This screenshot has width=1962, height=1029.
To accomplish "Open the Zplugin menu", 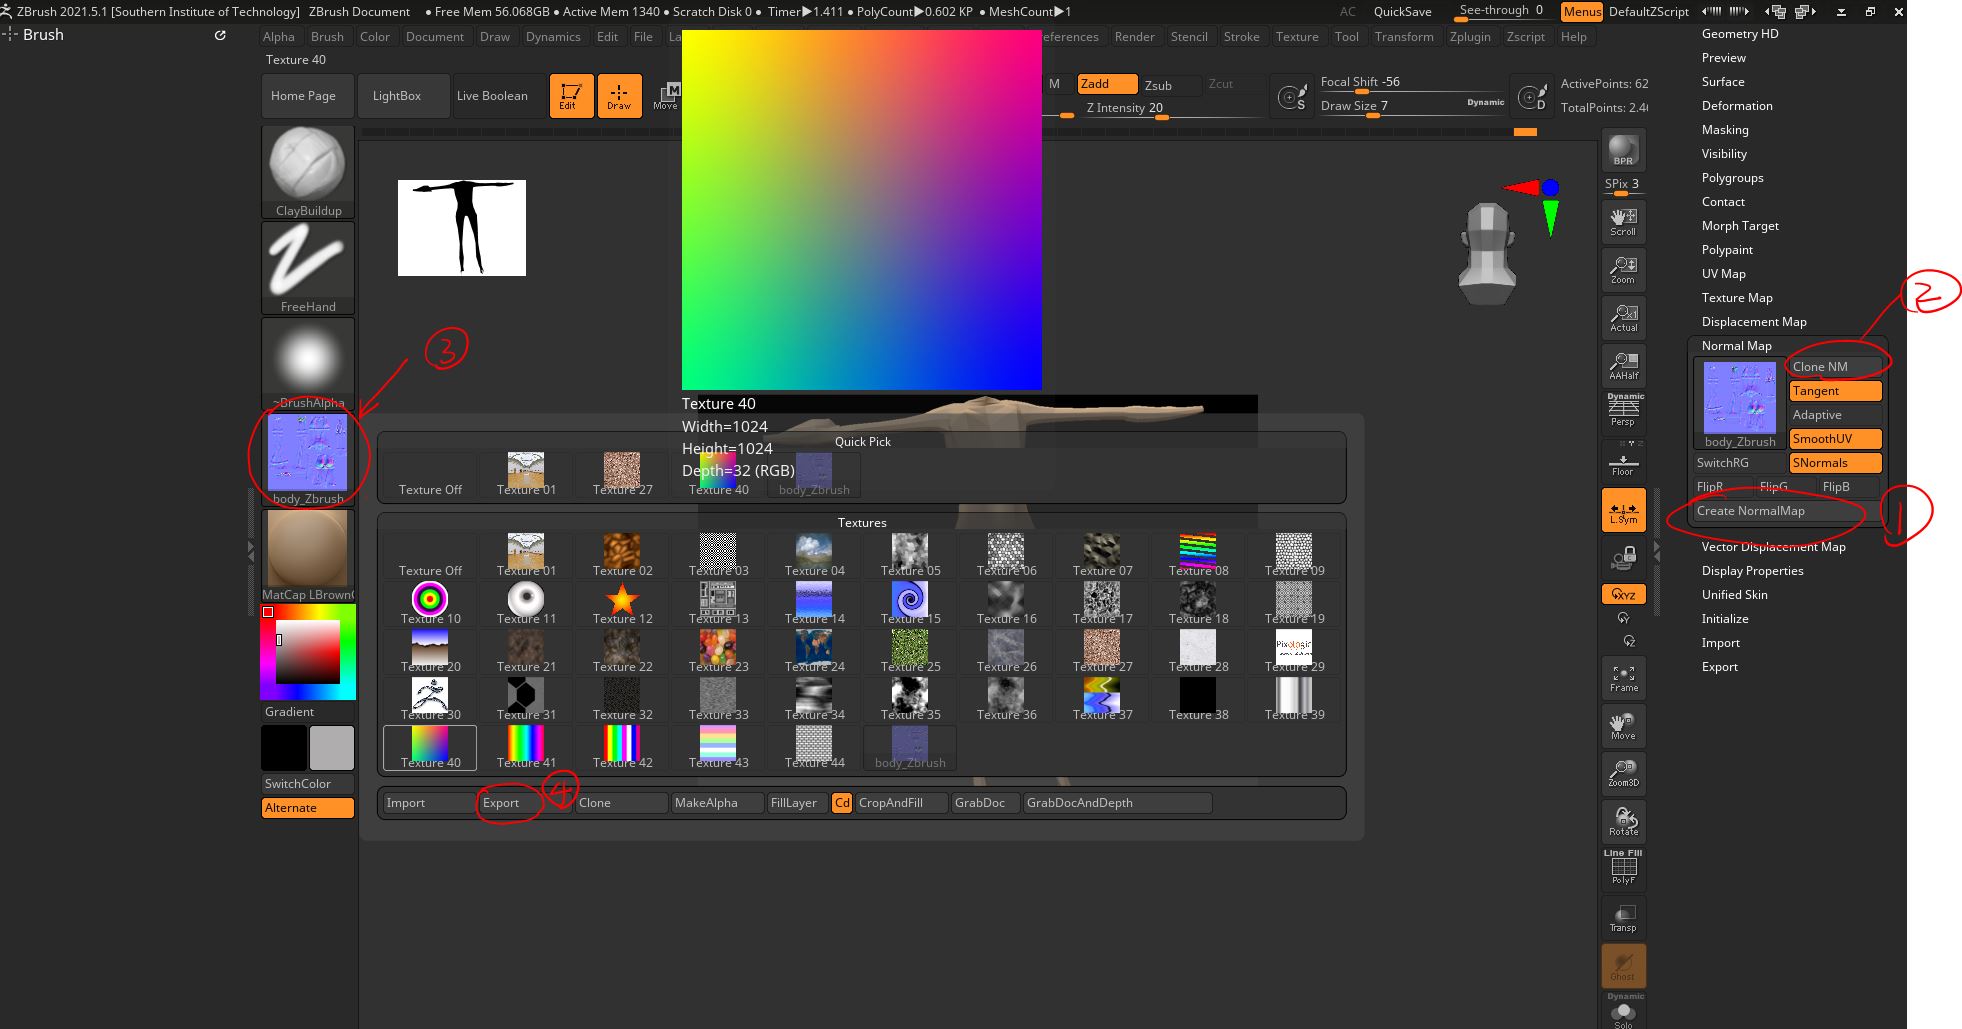I will click(x=1470, y=36).
